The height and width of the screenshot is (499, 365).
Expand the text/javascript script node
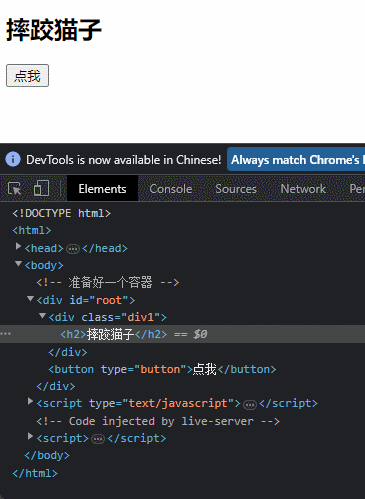30,401
